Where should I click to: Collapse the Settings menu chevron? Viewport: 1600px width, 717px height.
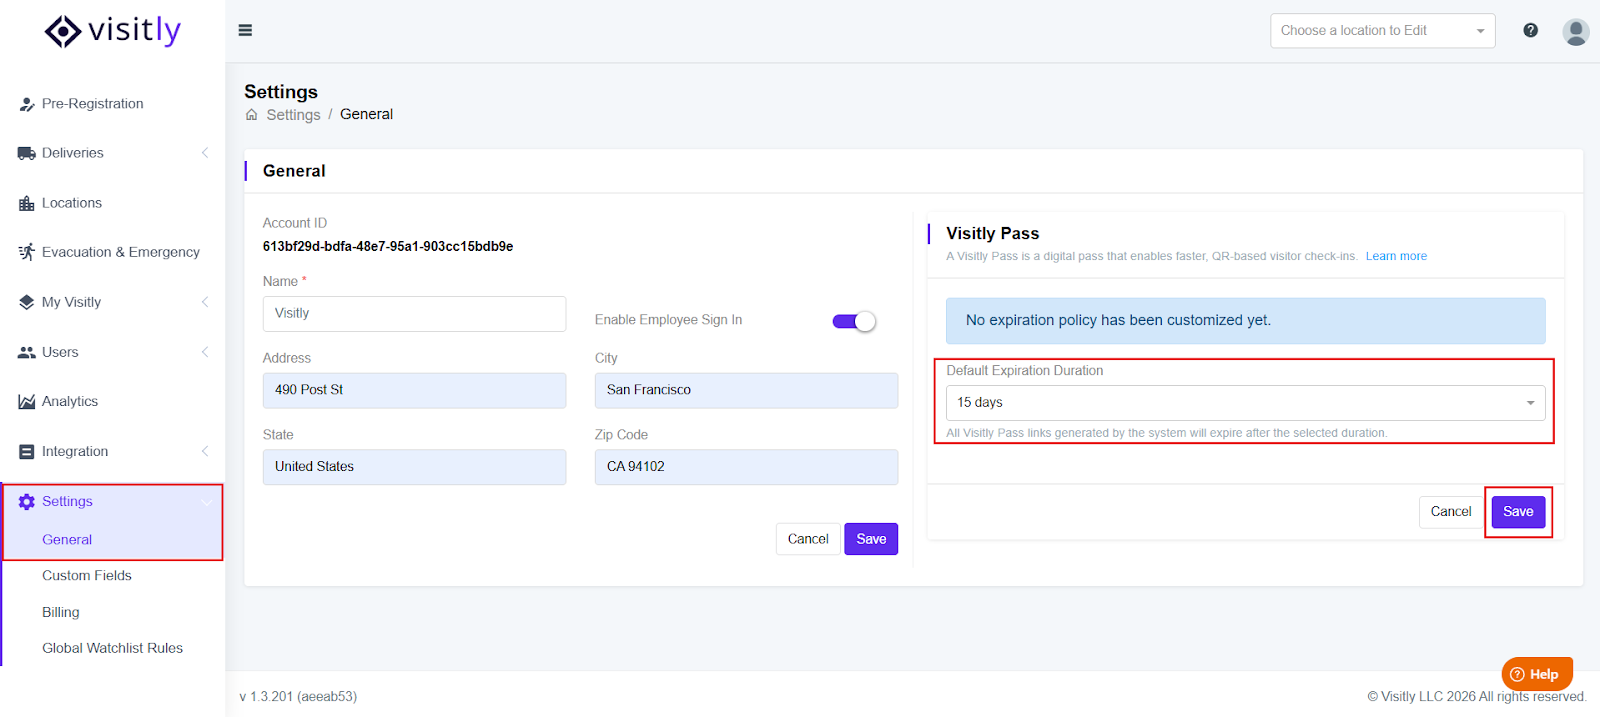tap(206, 502)
